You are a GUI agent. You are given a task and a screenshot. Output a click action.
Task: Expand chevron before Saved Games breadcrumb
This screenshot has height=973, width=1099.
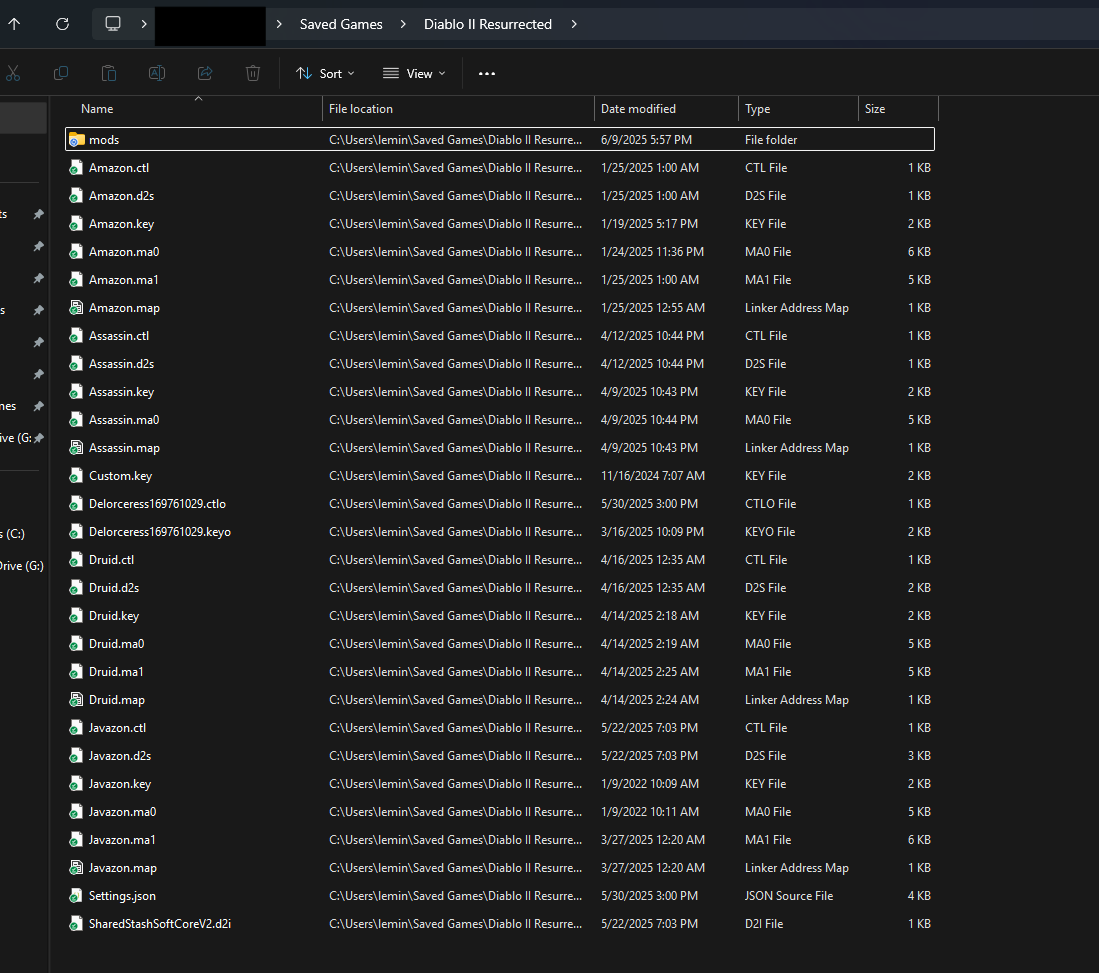click(x=279, y=24)
